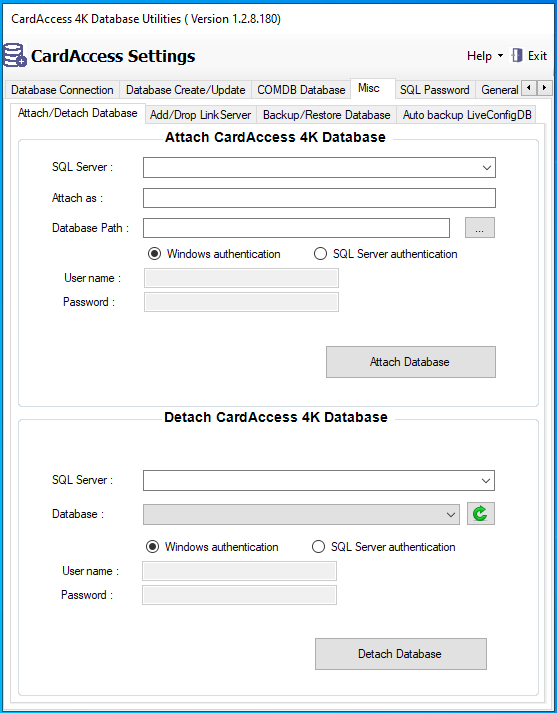
Task: Click the Database Path input field
Action: click(x=296, y=228)
